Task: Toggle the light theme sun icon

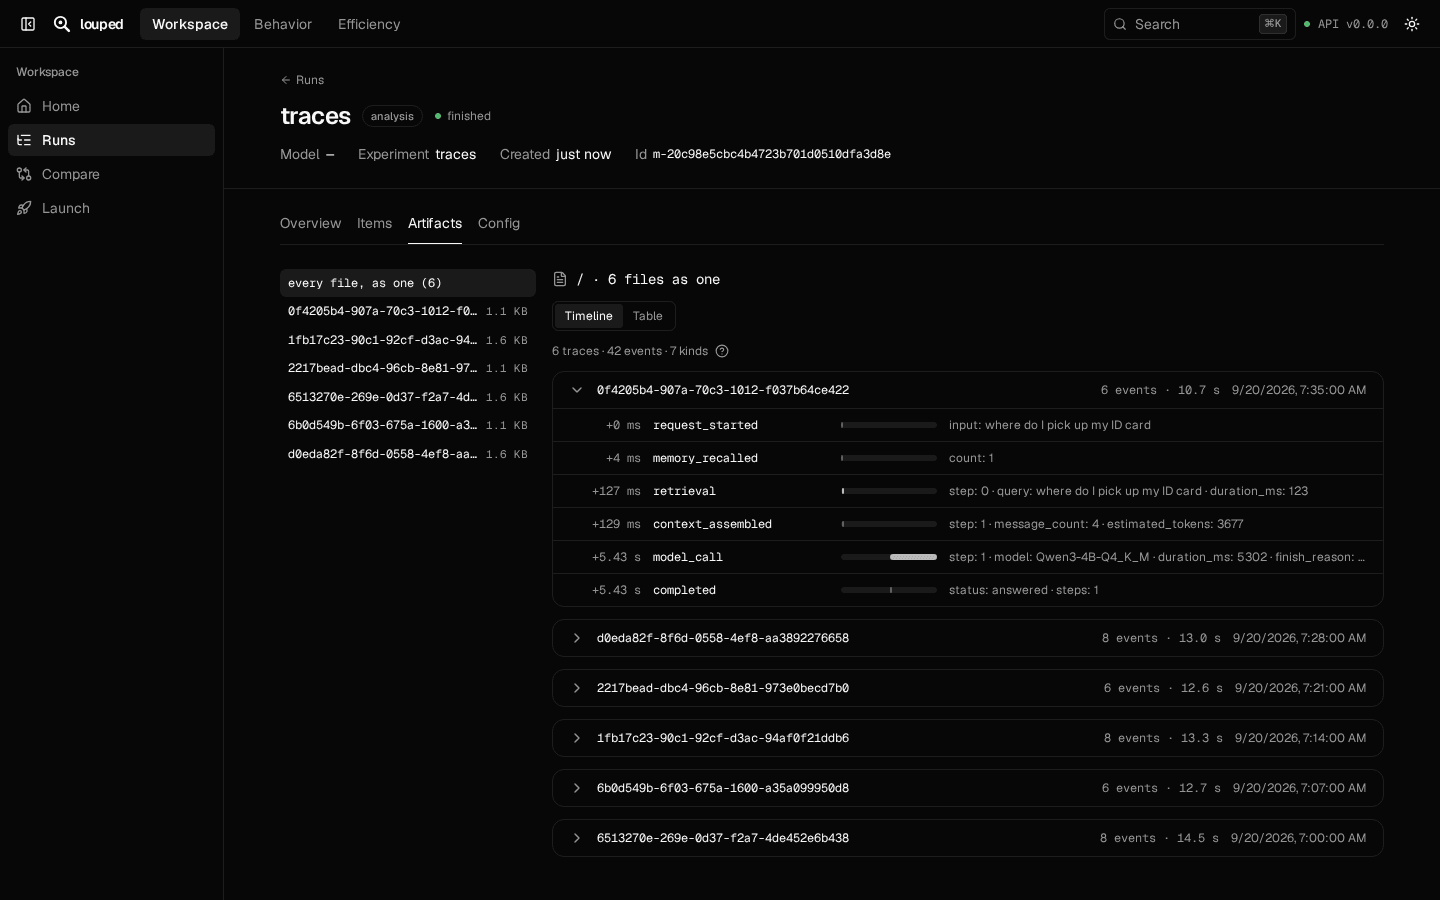Action: click(x=1412, y=24)
